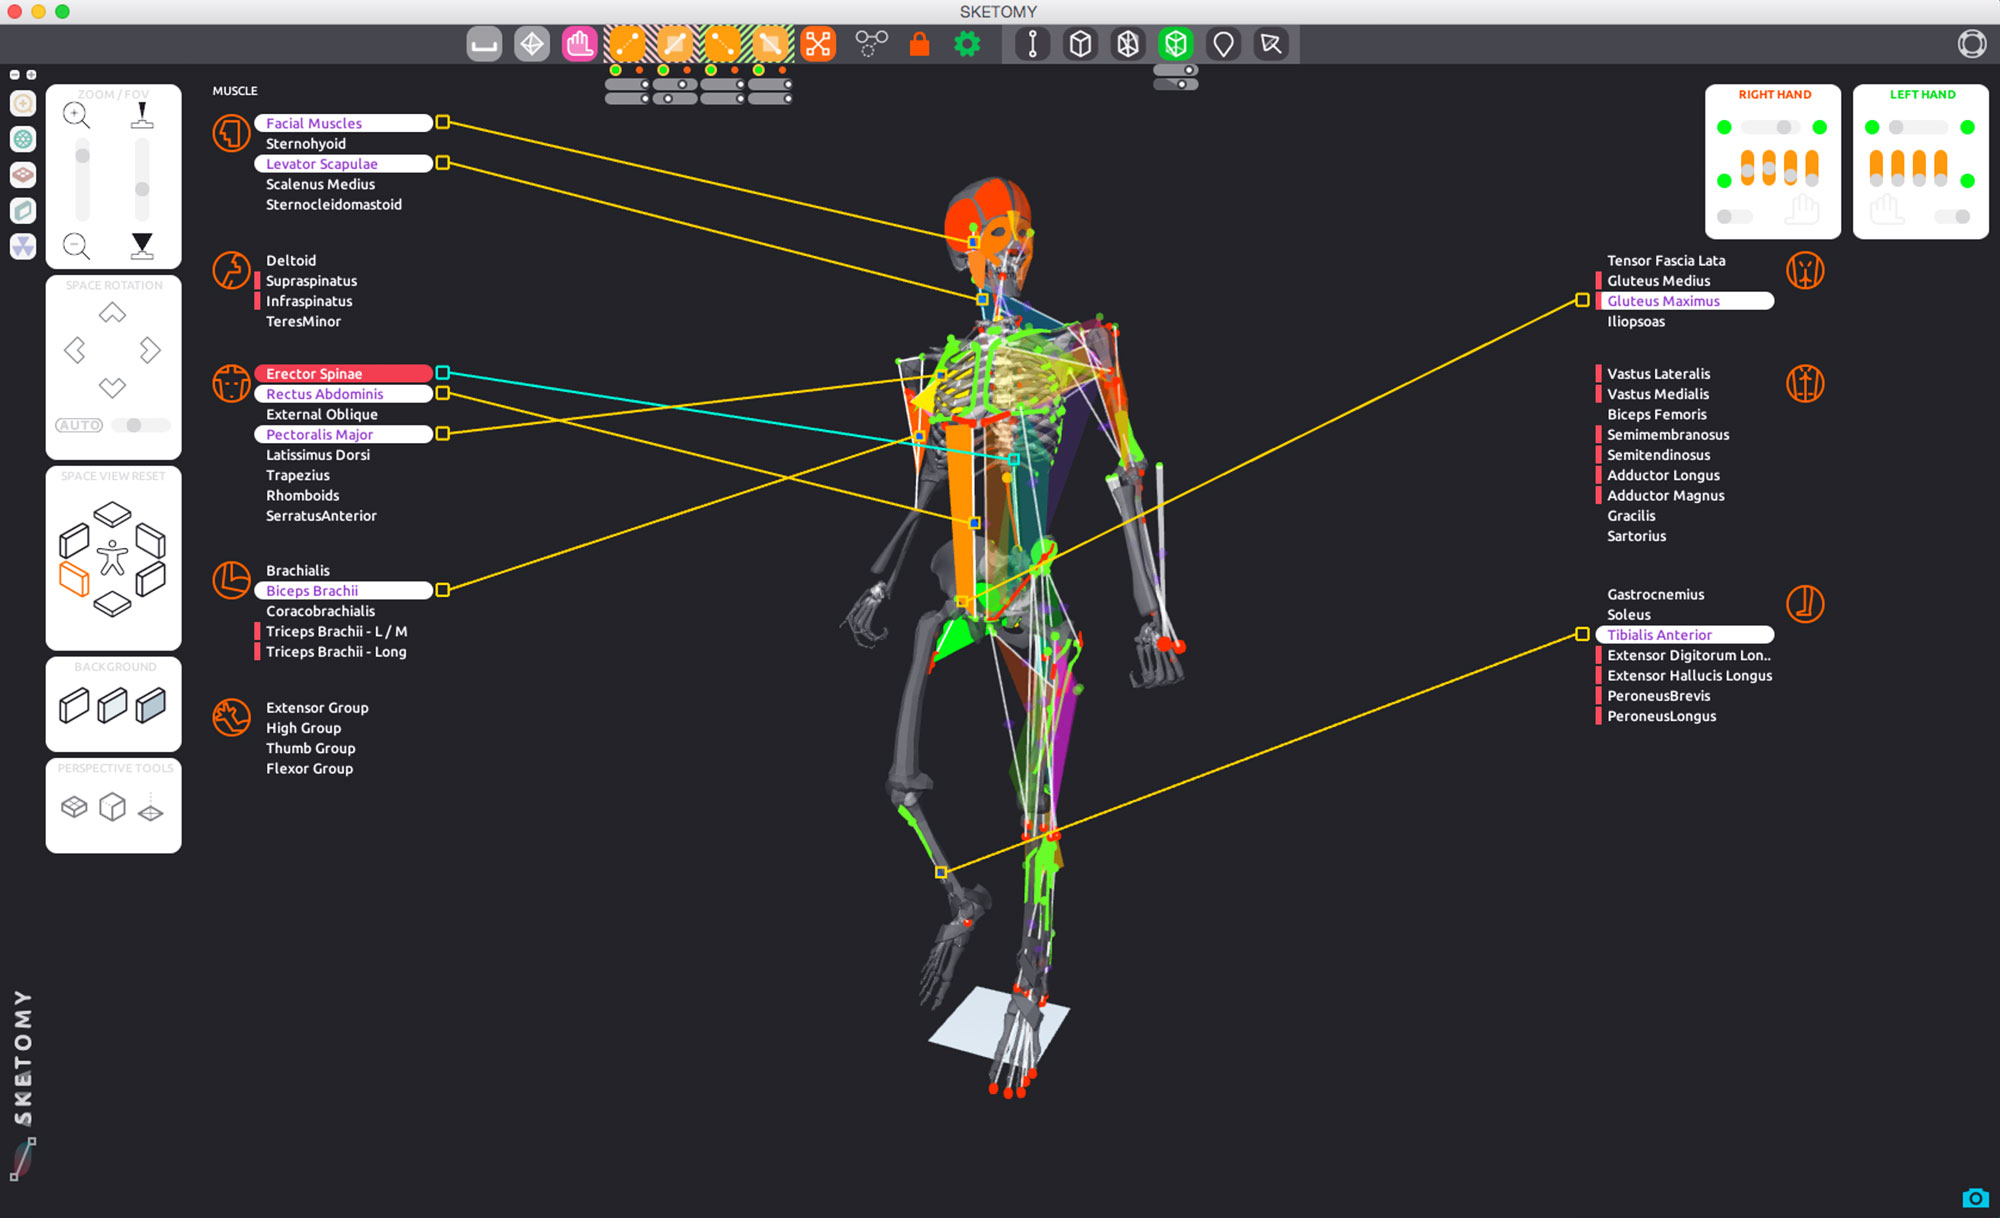This screenshot has height=1218, width=2000.
Task: Click the zoom slider handle
Action: (83, 155)
